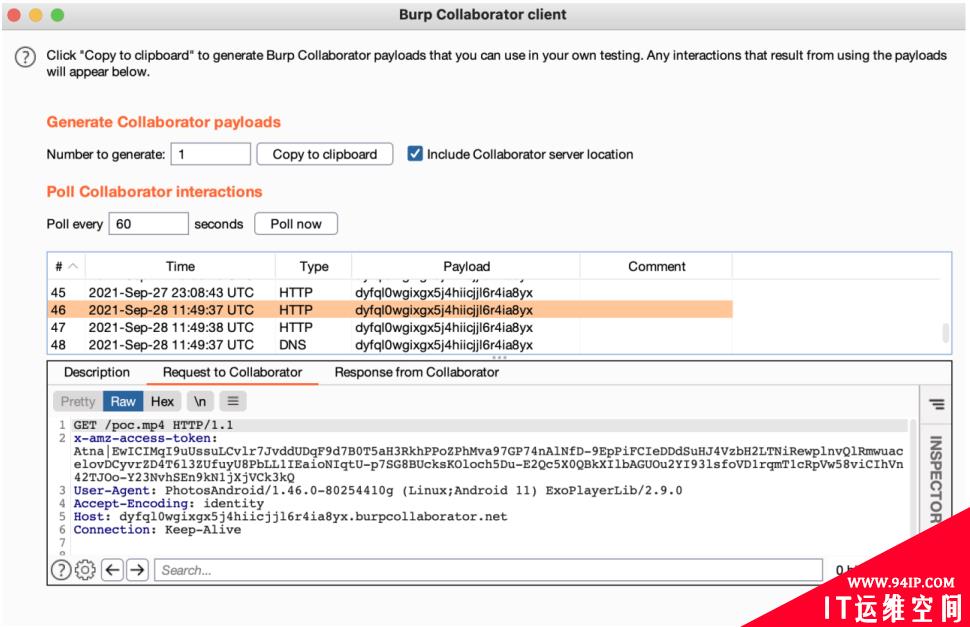Select the Request to Collaborator tab

[232, 372]
